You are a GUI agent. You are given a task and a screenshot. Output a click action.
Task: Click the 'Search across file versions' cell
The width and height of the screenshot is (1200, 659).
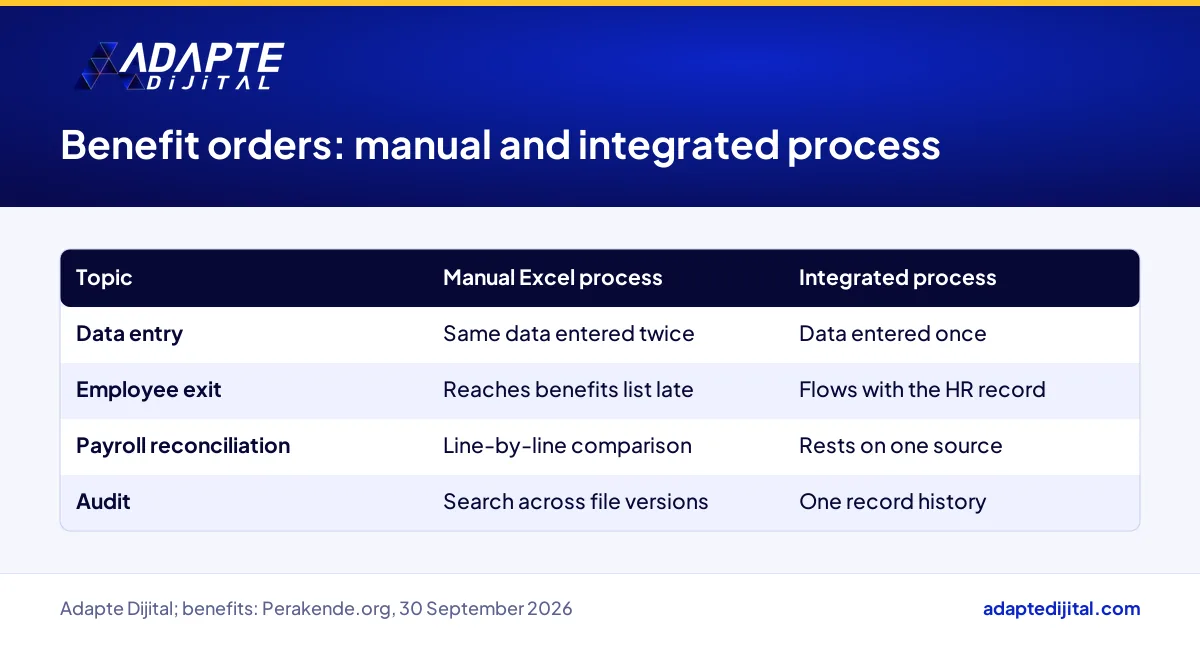(x=575, y=502)
